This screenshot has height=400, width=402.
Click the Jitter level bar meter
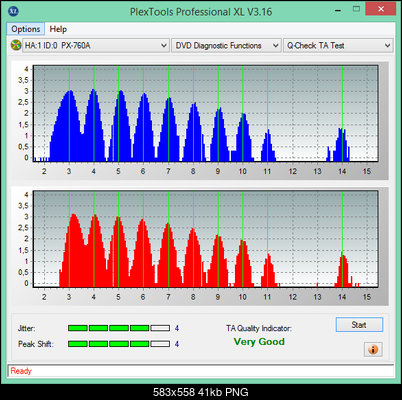(x=119, y=328)
